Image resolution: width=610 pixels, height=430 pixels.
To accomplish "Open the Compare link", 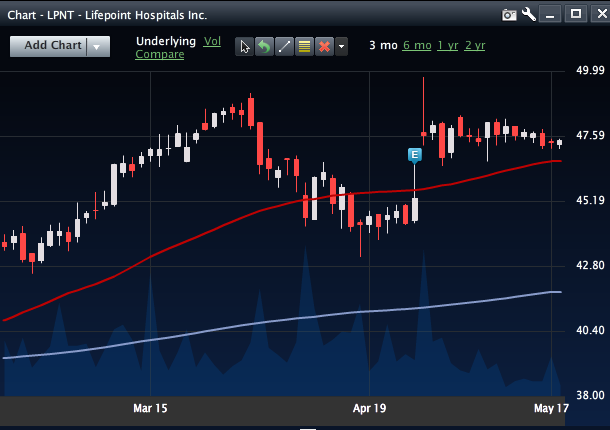I will (160, 54).
